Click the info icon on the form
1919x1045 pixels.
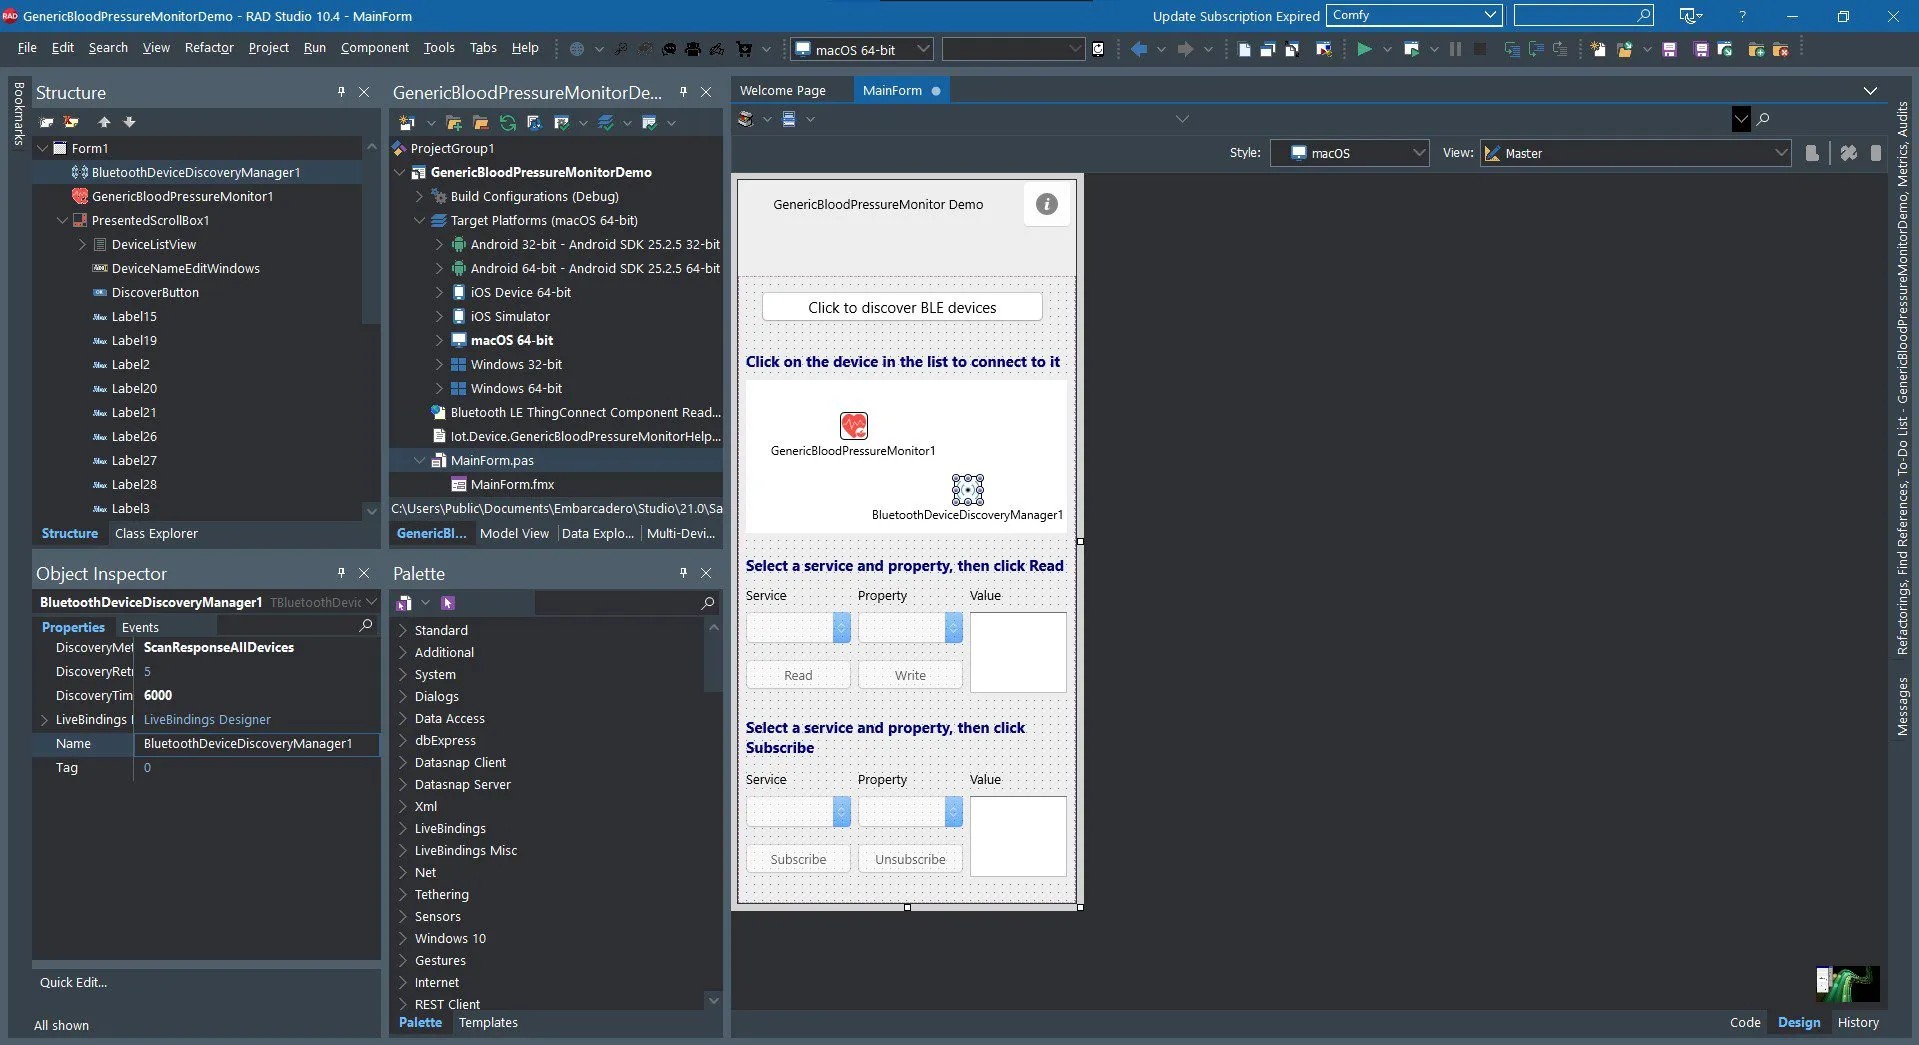pyautogui.click(x=1046, y=204)
